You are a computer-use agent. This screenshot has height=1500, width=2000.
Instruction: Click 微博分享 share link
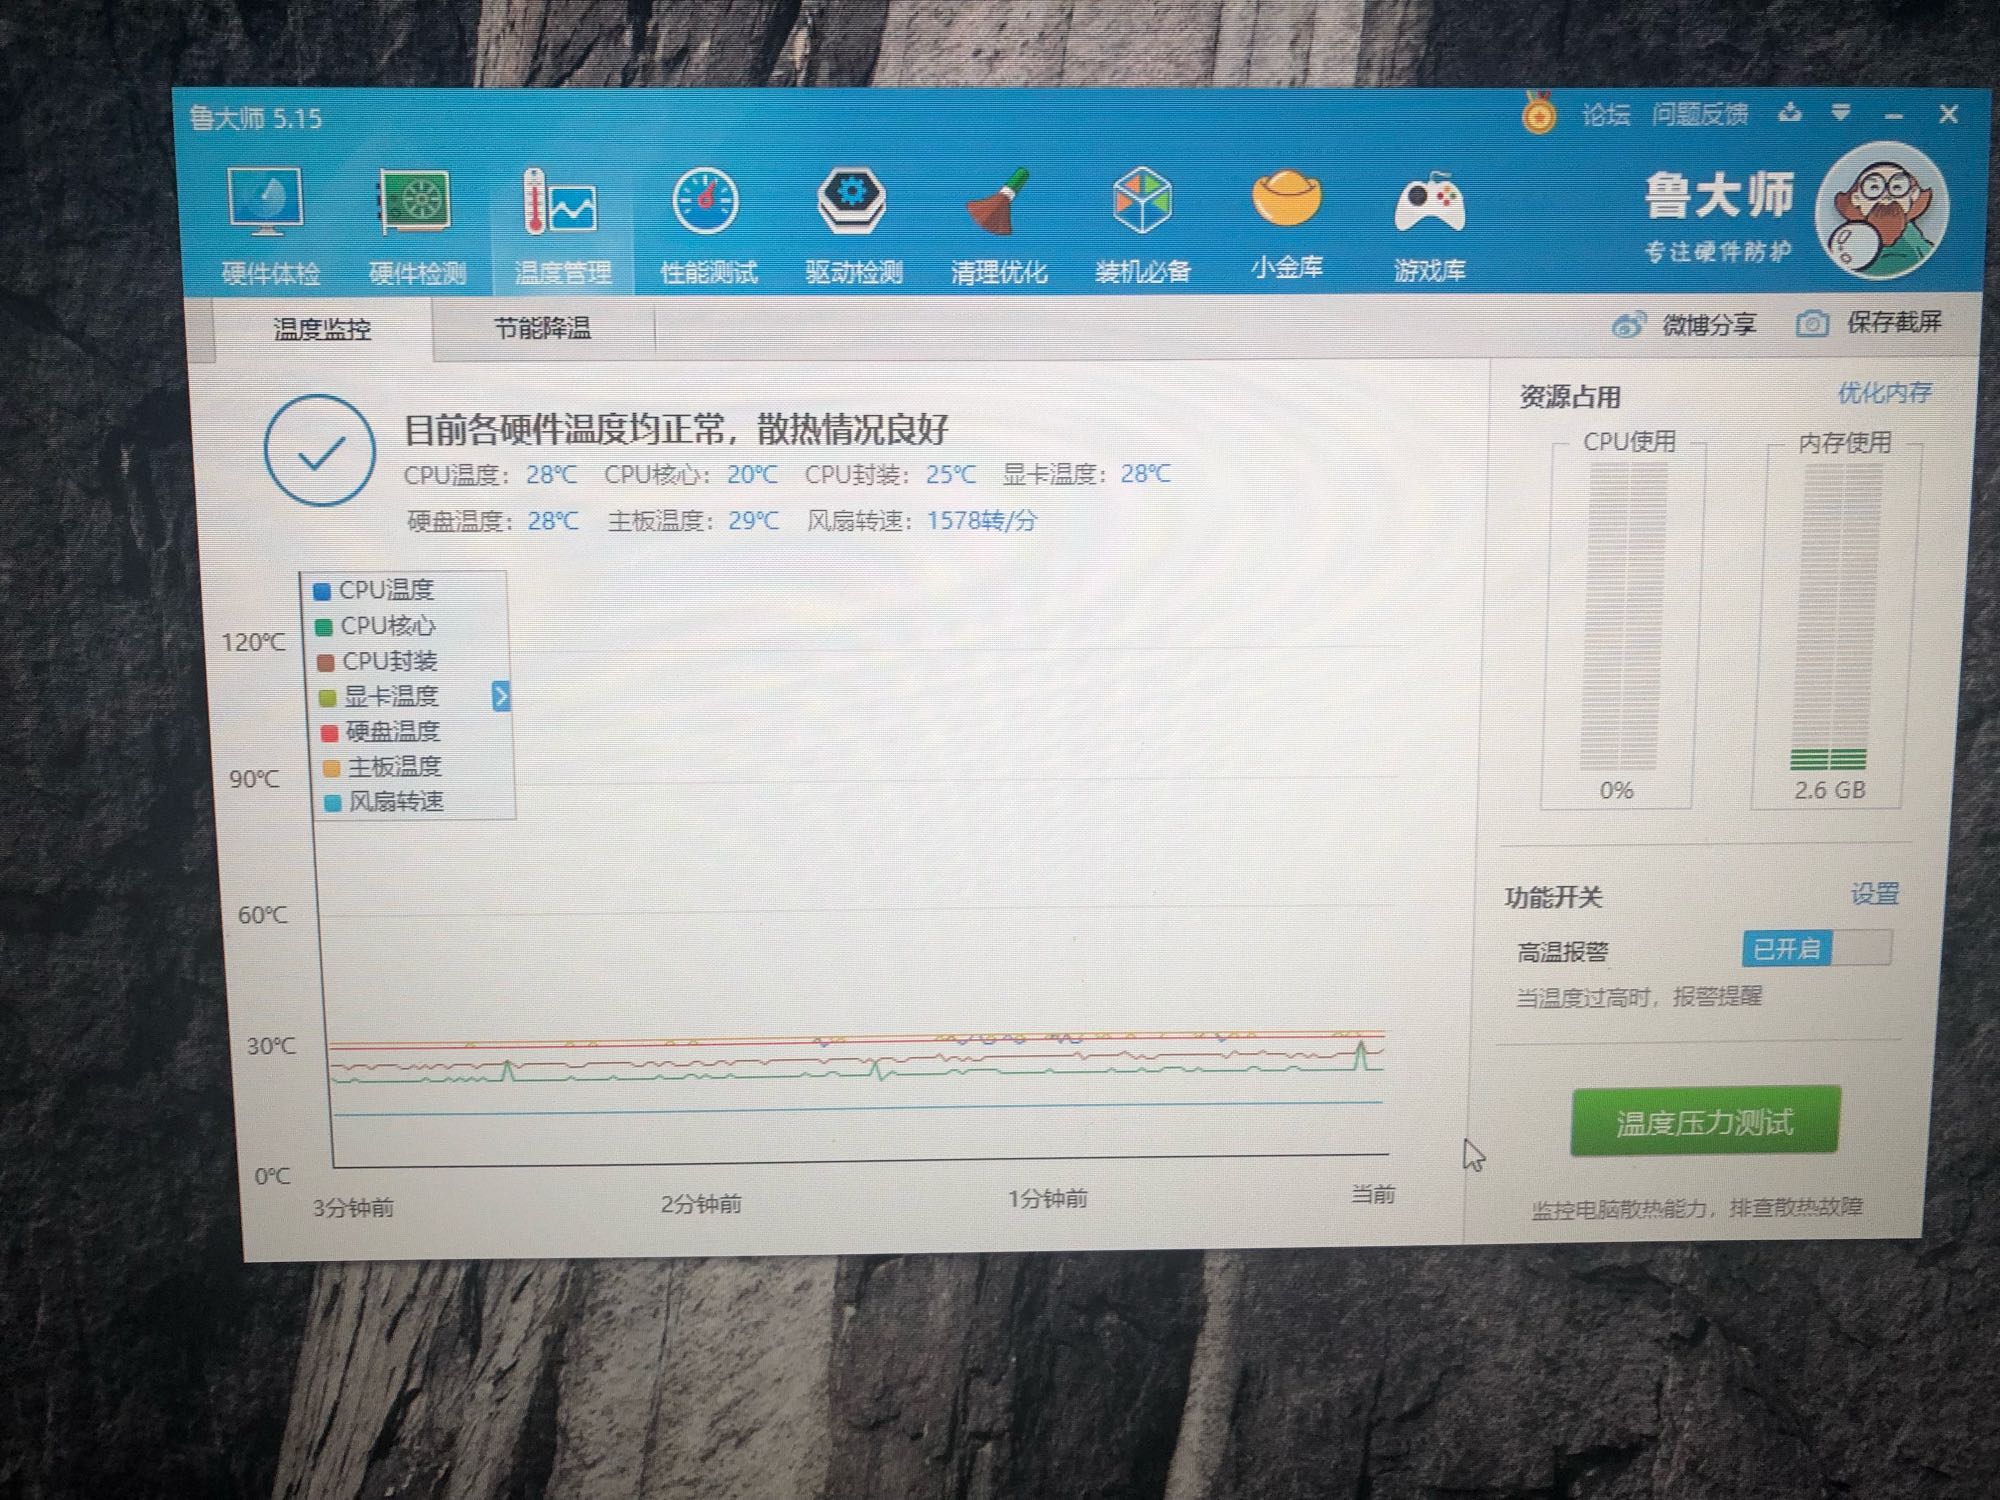1708,324
